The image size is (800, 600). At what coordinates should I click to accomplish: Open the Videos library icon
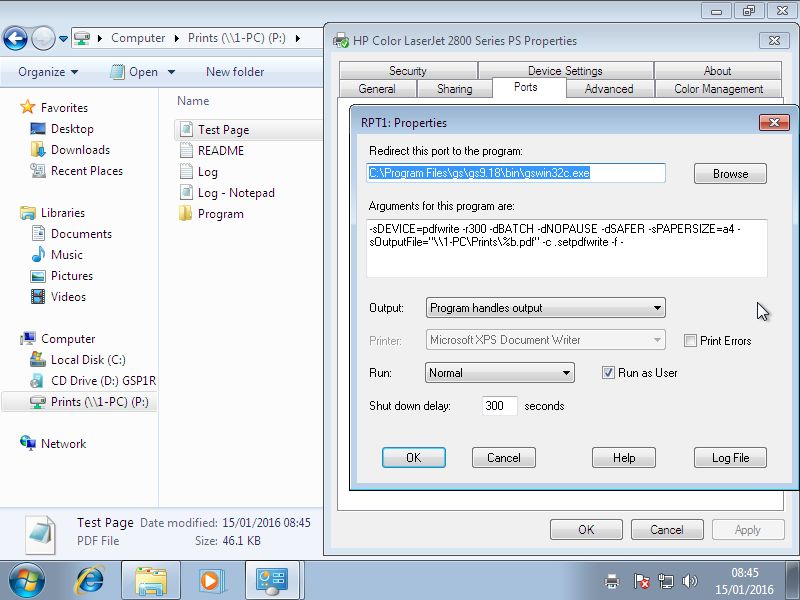38,297
